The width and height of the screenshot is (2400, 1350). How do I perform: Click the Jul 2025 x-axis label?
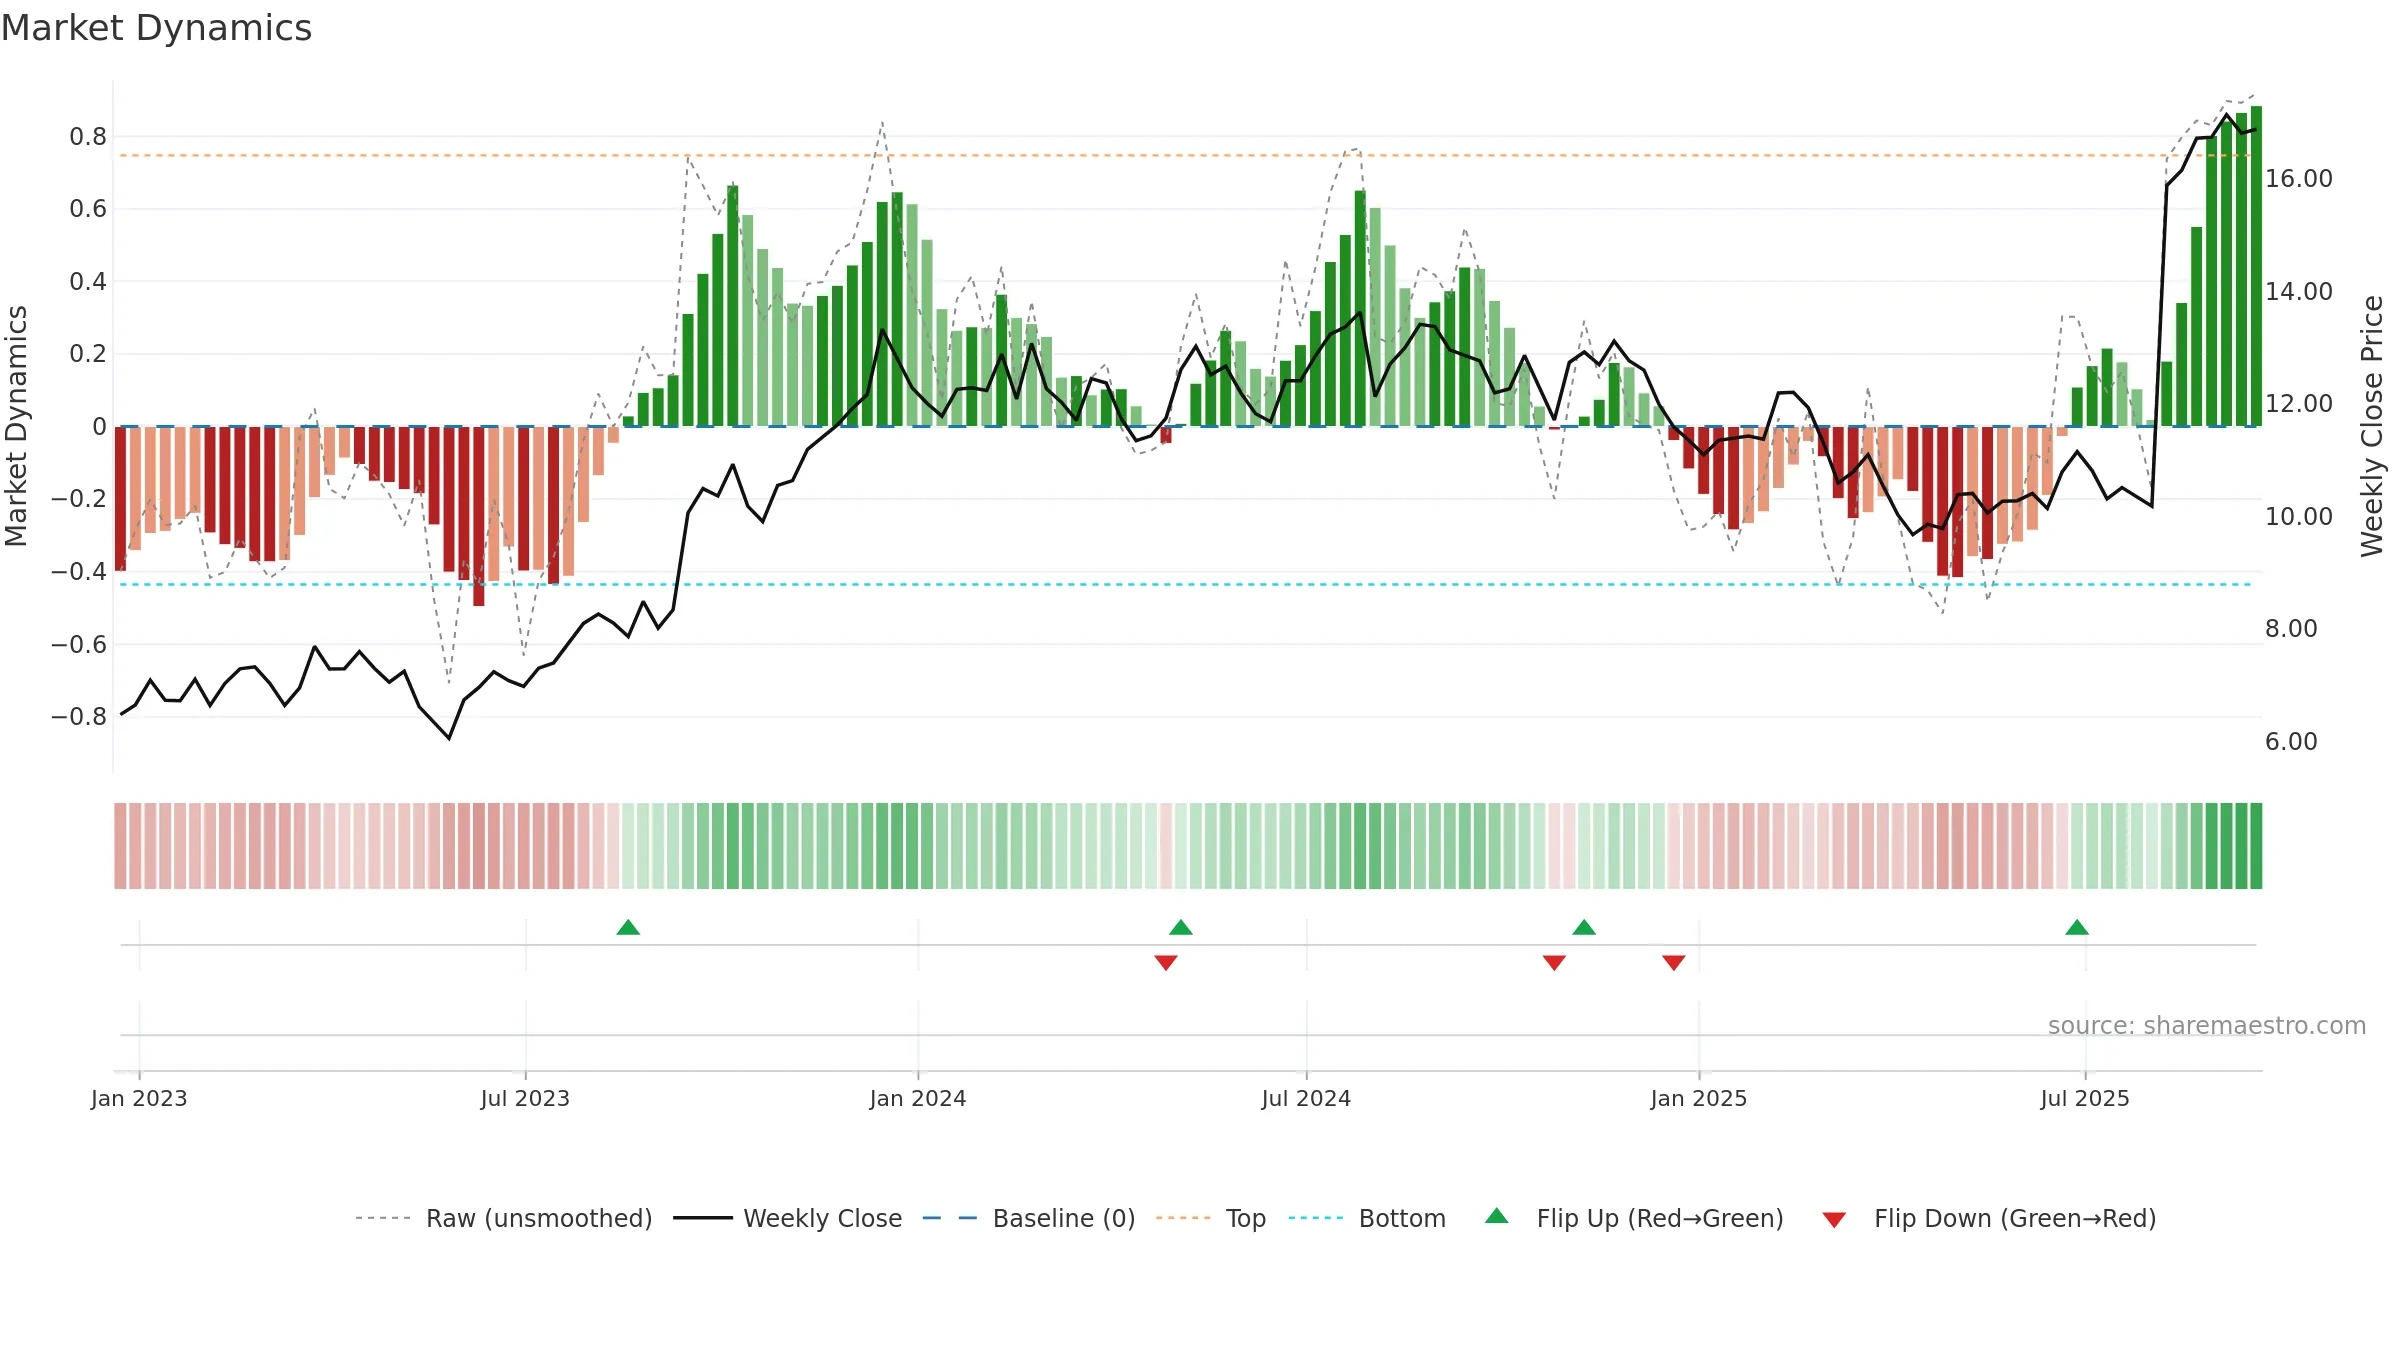coord(2085,1098)
